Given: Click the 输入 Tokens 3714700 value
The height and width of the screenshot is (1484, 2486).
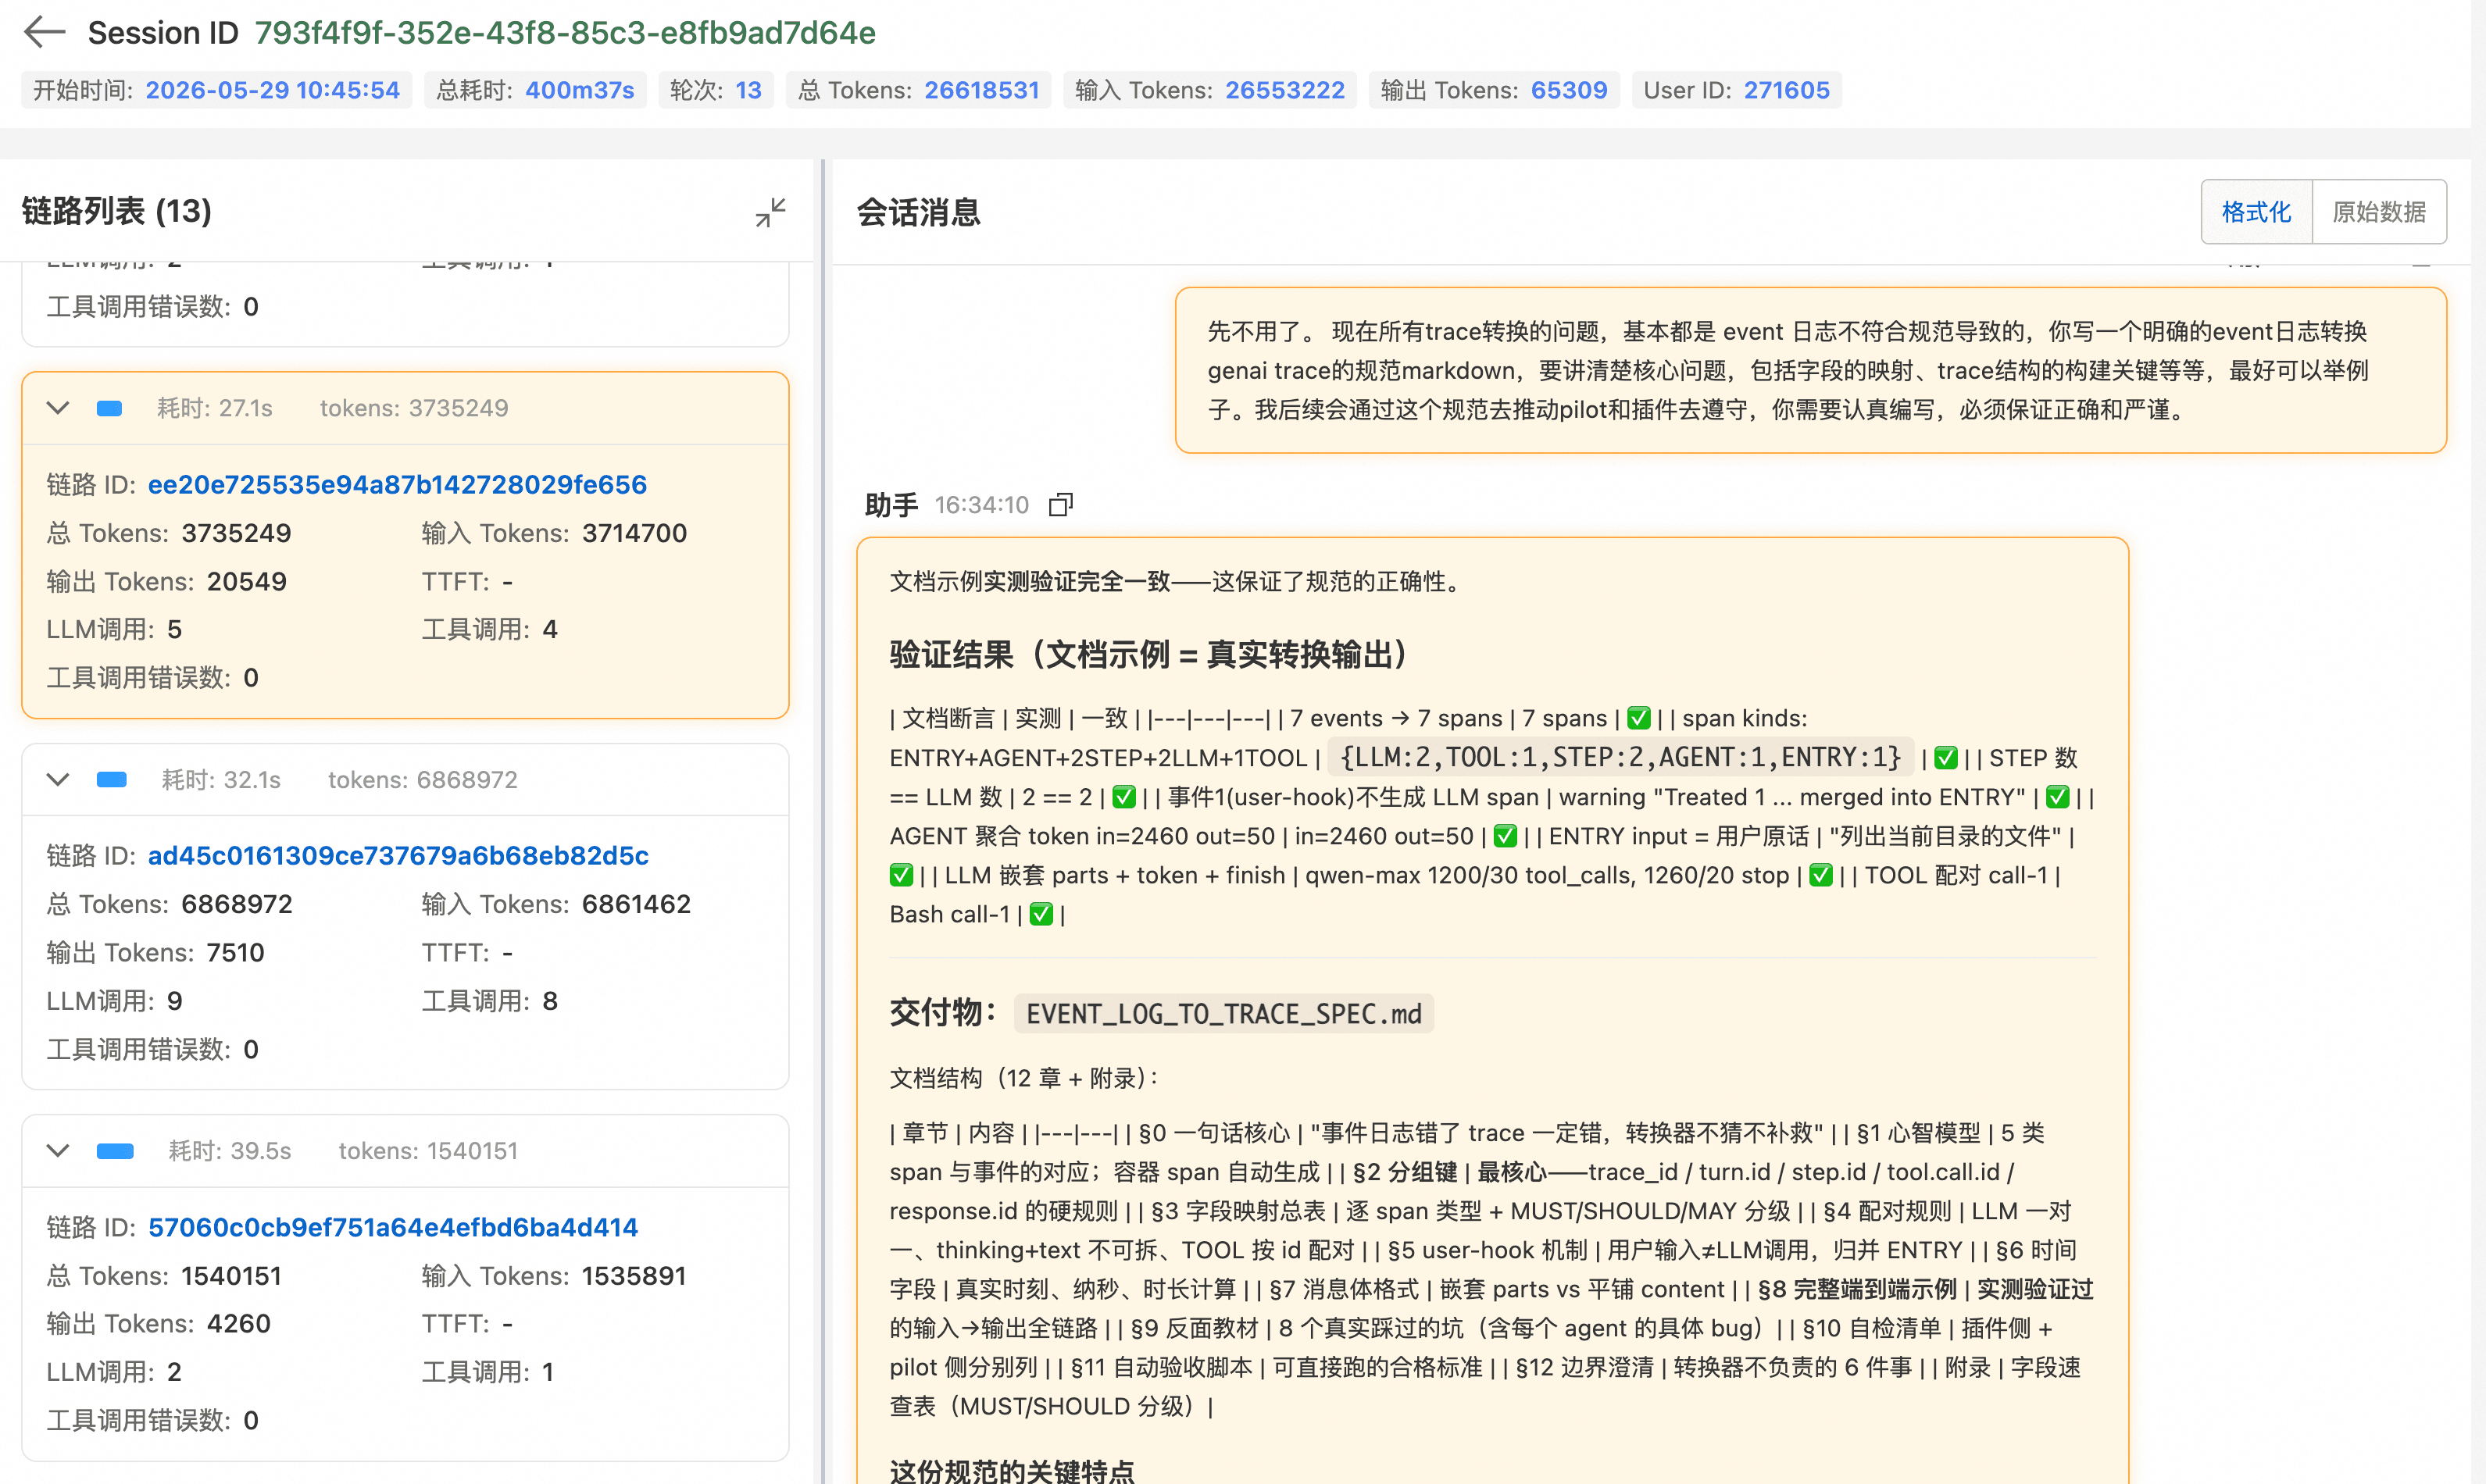Looking at the screenshot, I should point(635,533).
